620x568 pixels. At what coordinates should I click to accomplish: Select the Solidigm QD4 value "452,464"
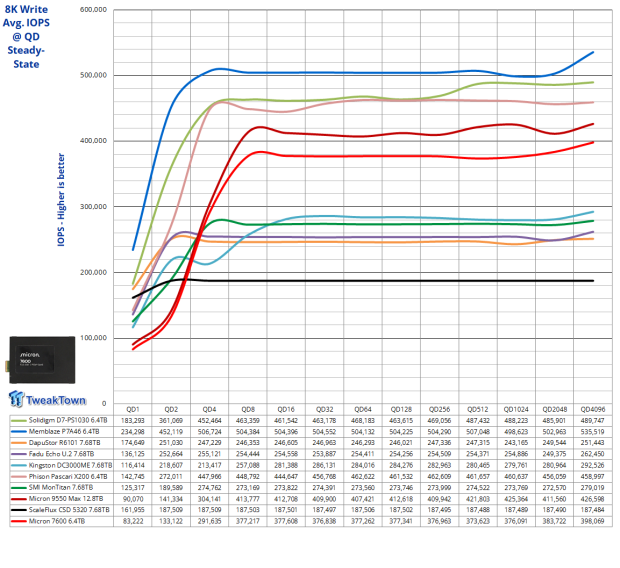pos(210,420)
